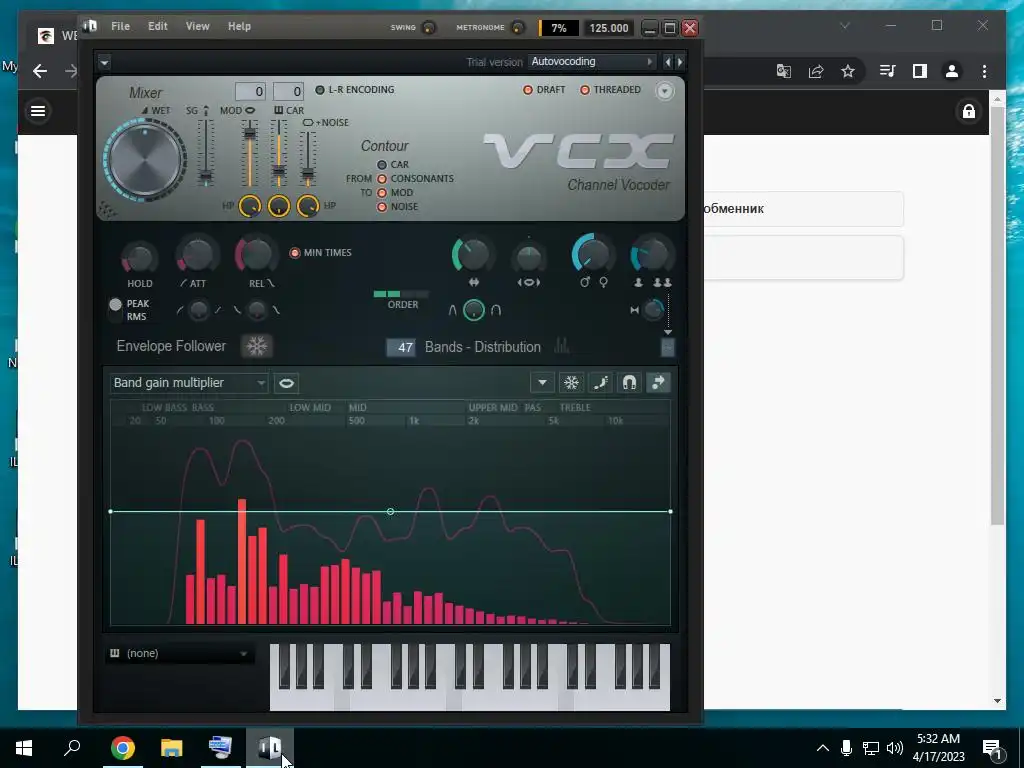Open the Autovocoding preset selector
1024x768 pixels.
(x=592, y=61)
